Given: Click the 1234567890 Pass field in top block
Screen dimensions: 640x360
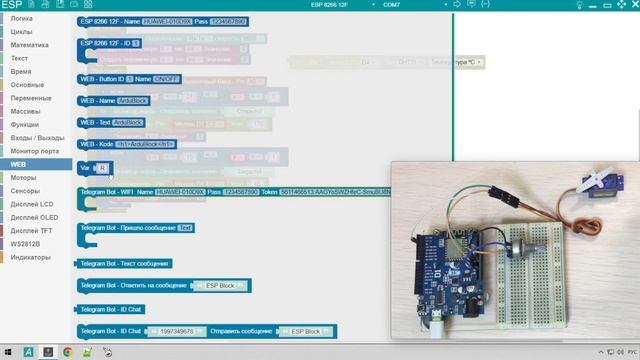Looking at the screenshot, I should point(228,21).
